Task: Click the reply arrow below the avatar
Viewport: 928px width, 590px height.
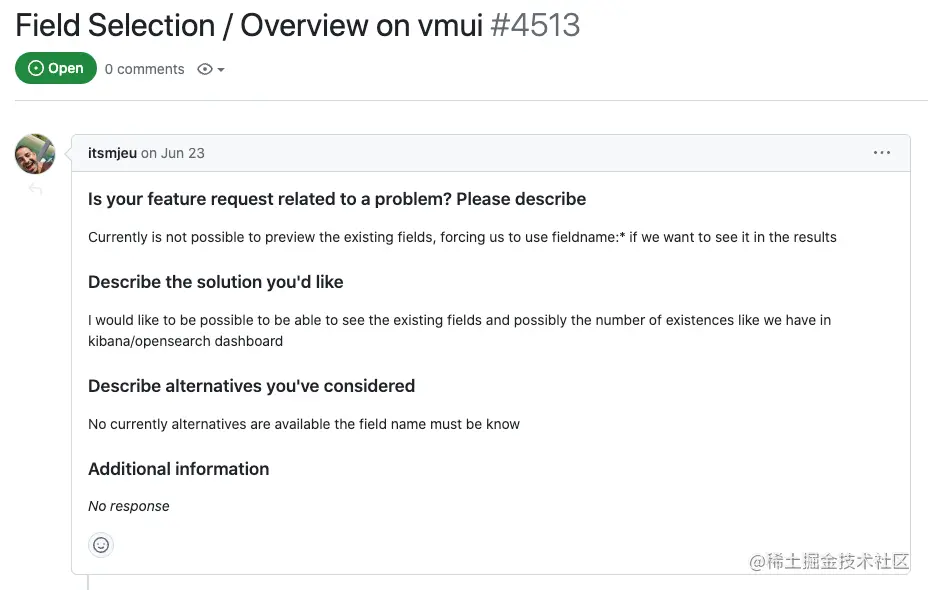Action: point(35,189)
